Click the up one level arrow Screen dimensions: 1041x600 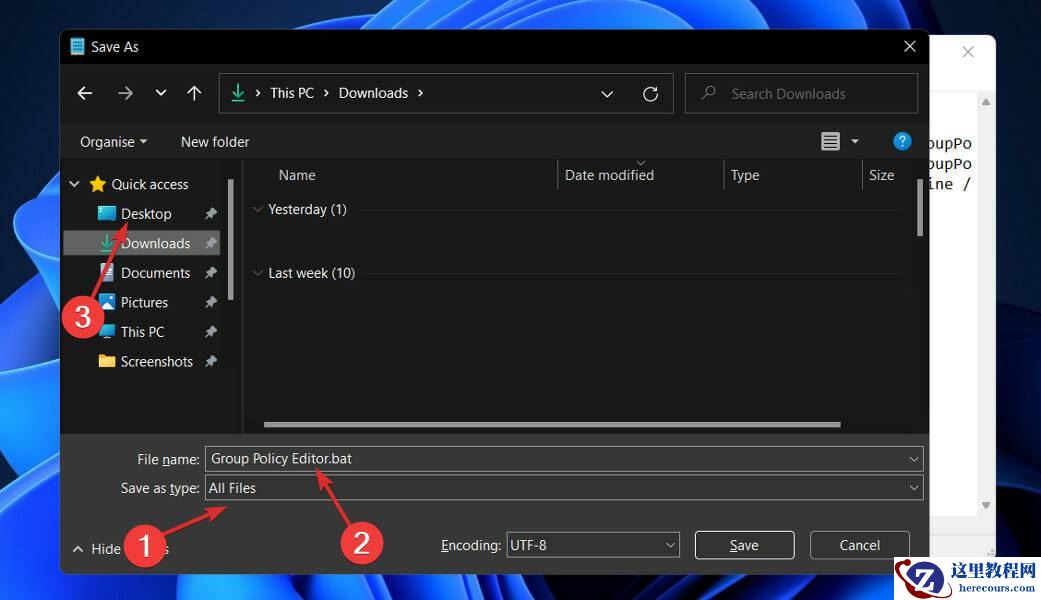coord(194,93)
